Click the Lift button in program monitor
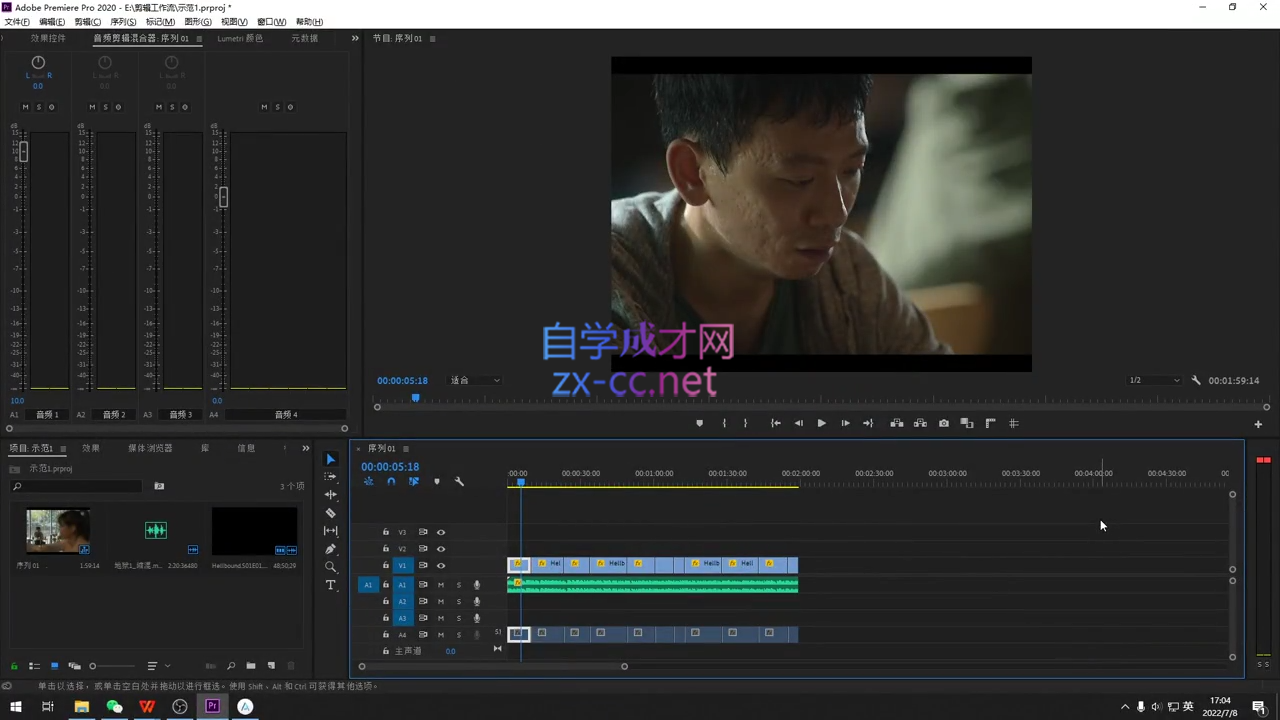Image resolution: width=1280 pixels, height=720 pixels. coord(897,423)
